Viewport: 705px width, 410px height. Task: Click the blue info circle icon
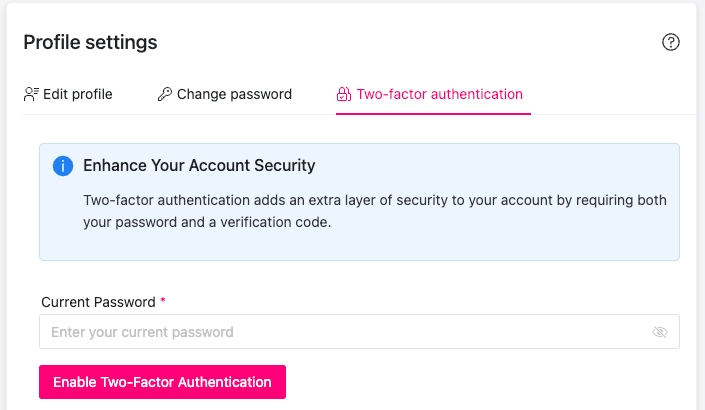click(63, 165)
